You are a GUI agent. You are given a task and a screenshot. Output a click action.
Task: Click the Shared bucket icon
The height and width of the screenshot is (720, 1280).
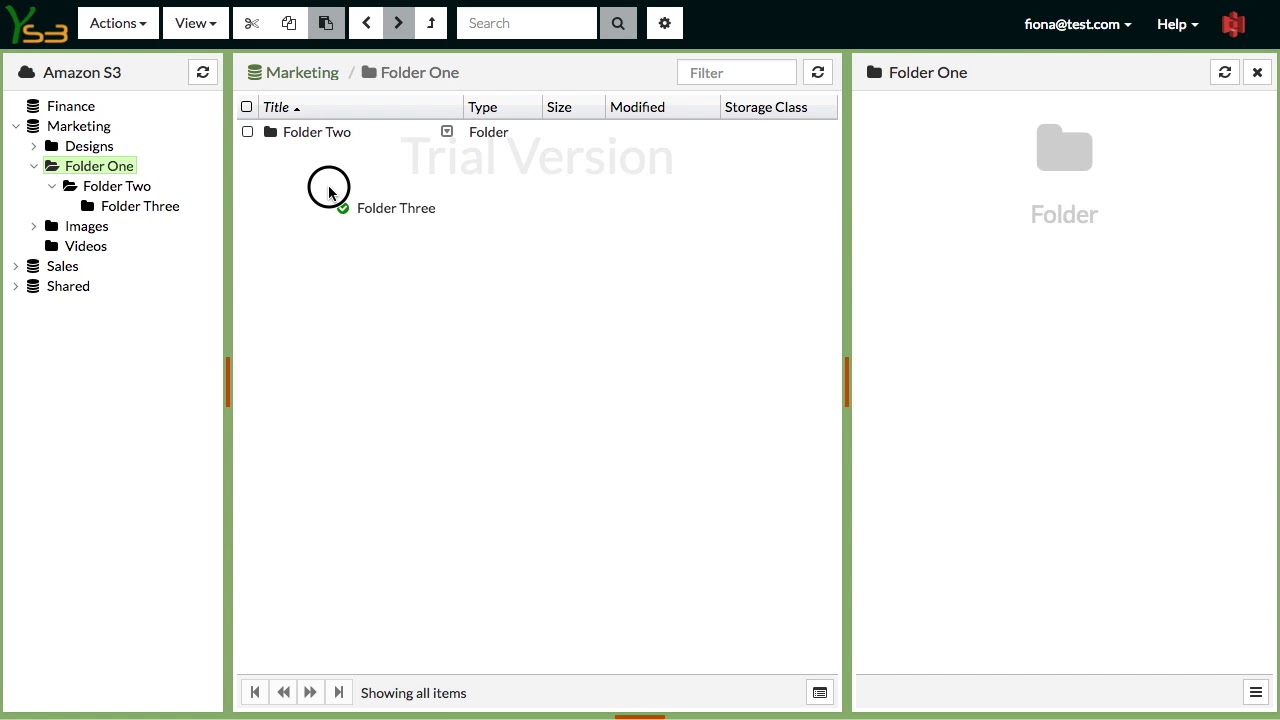pyautogui.click(x=34, y=286)
